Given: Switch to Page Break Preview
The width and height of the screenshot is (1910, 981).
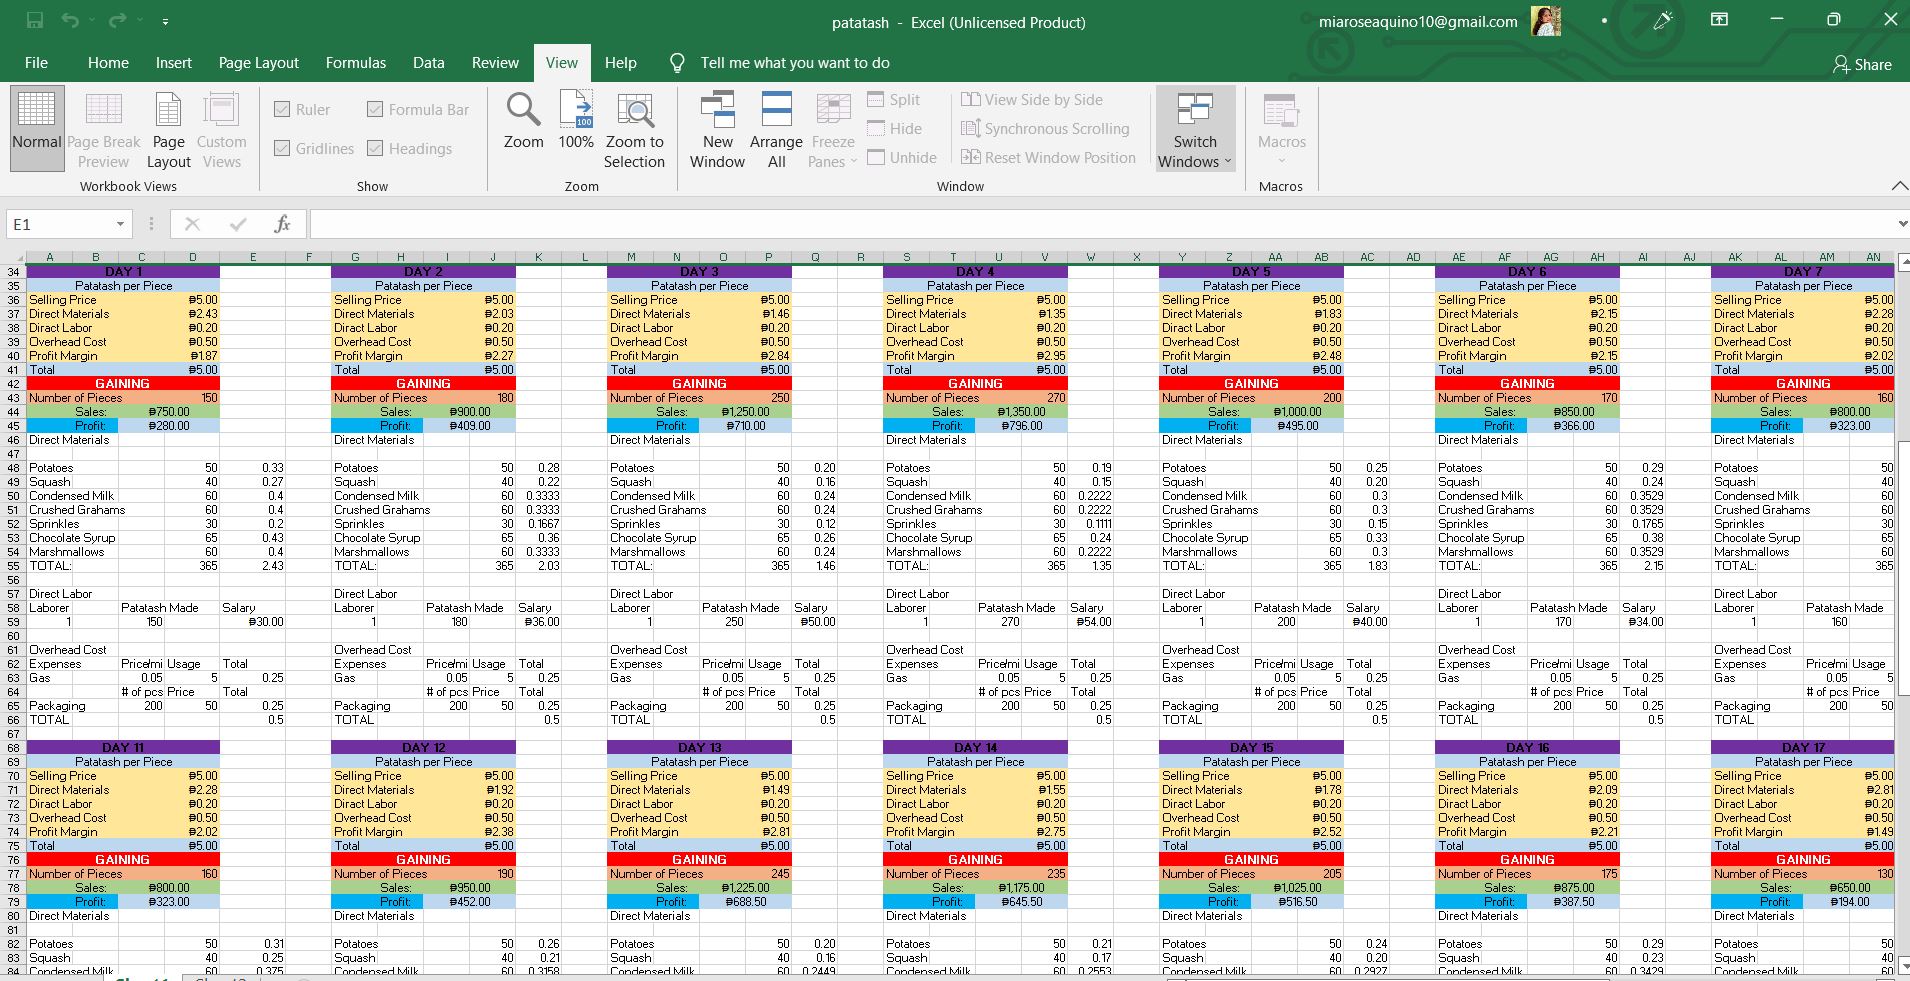Looking at the screenshot, I should tap(103, 128).
